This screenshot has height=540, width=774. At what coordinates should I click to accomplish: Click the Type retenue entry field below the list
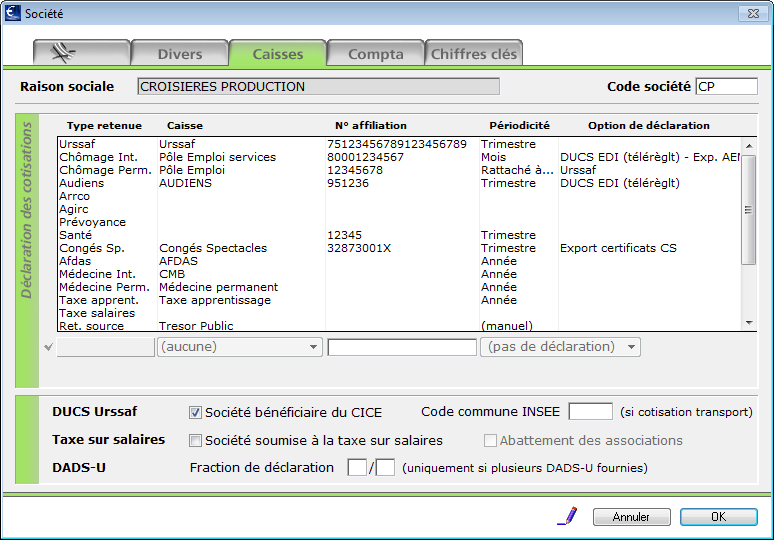pyautogui.click(x=106, y=347)
